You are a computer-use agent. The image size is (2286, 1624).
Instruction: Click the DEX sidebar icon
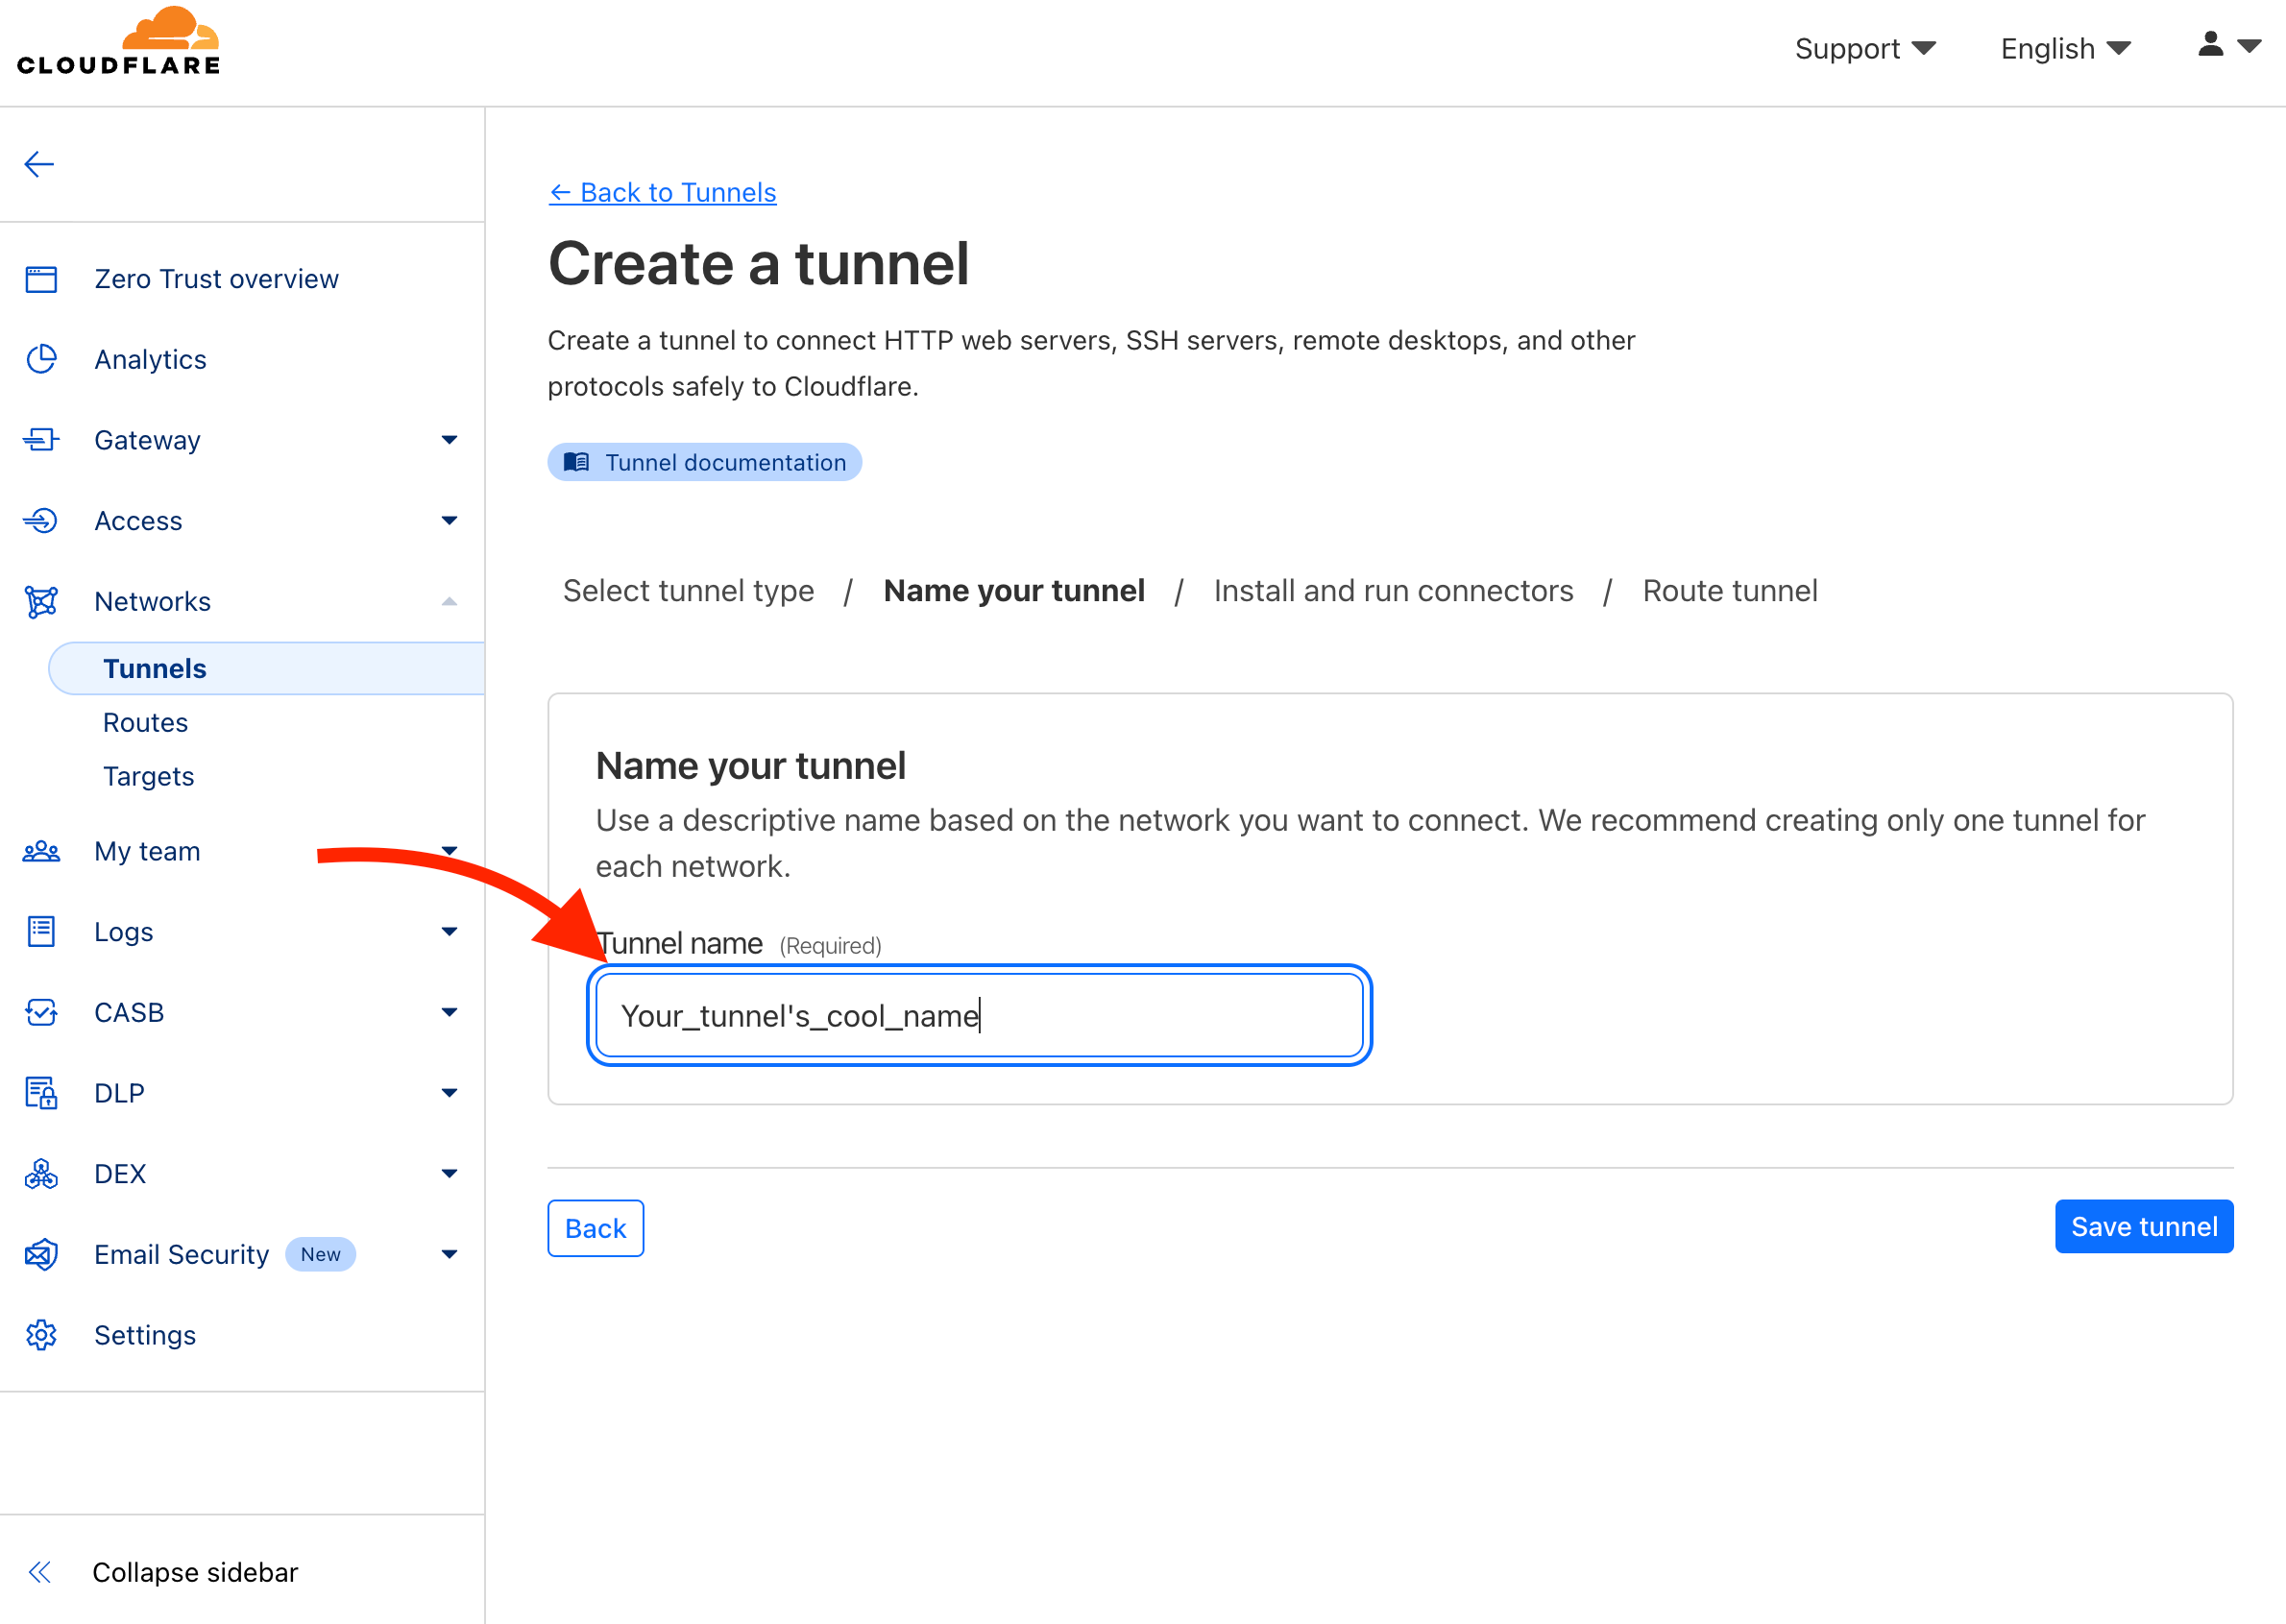click(x=41, y=1174)
